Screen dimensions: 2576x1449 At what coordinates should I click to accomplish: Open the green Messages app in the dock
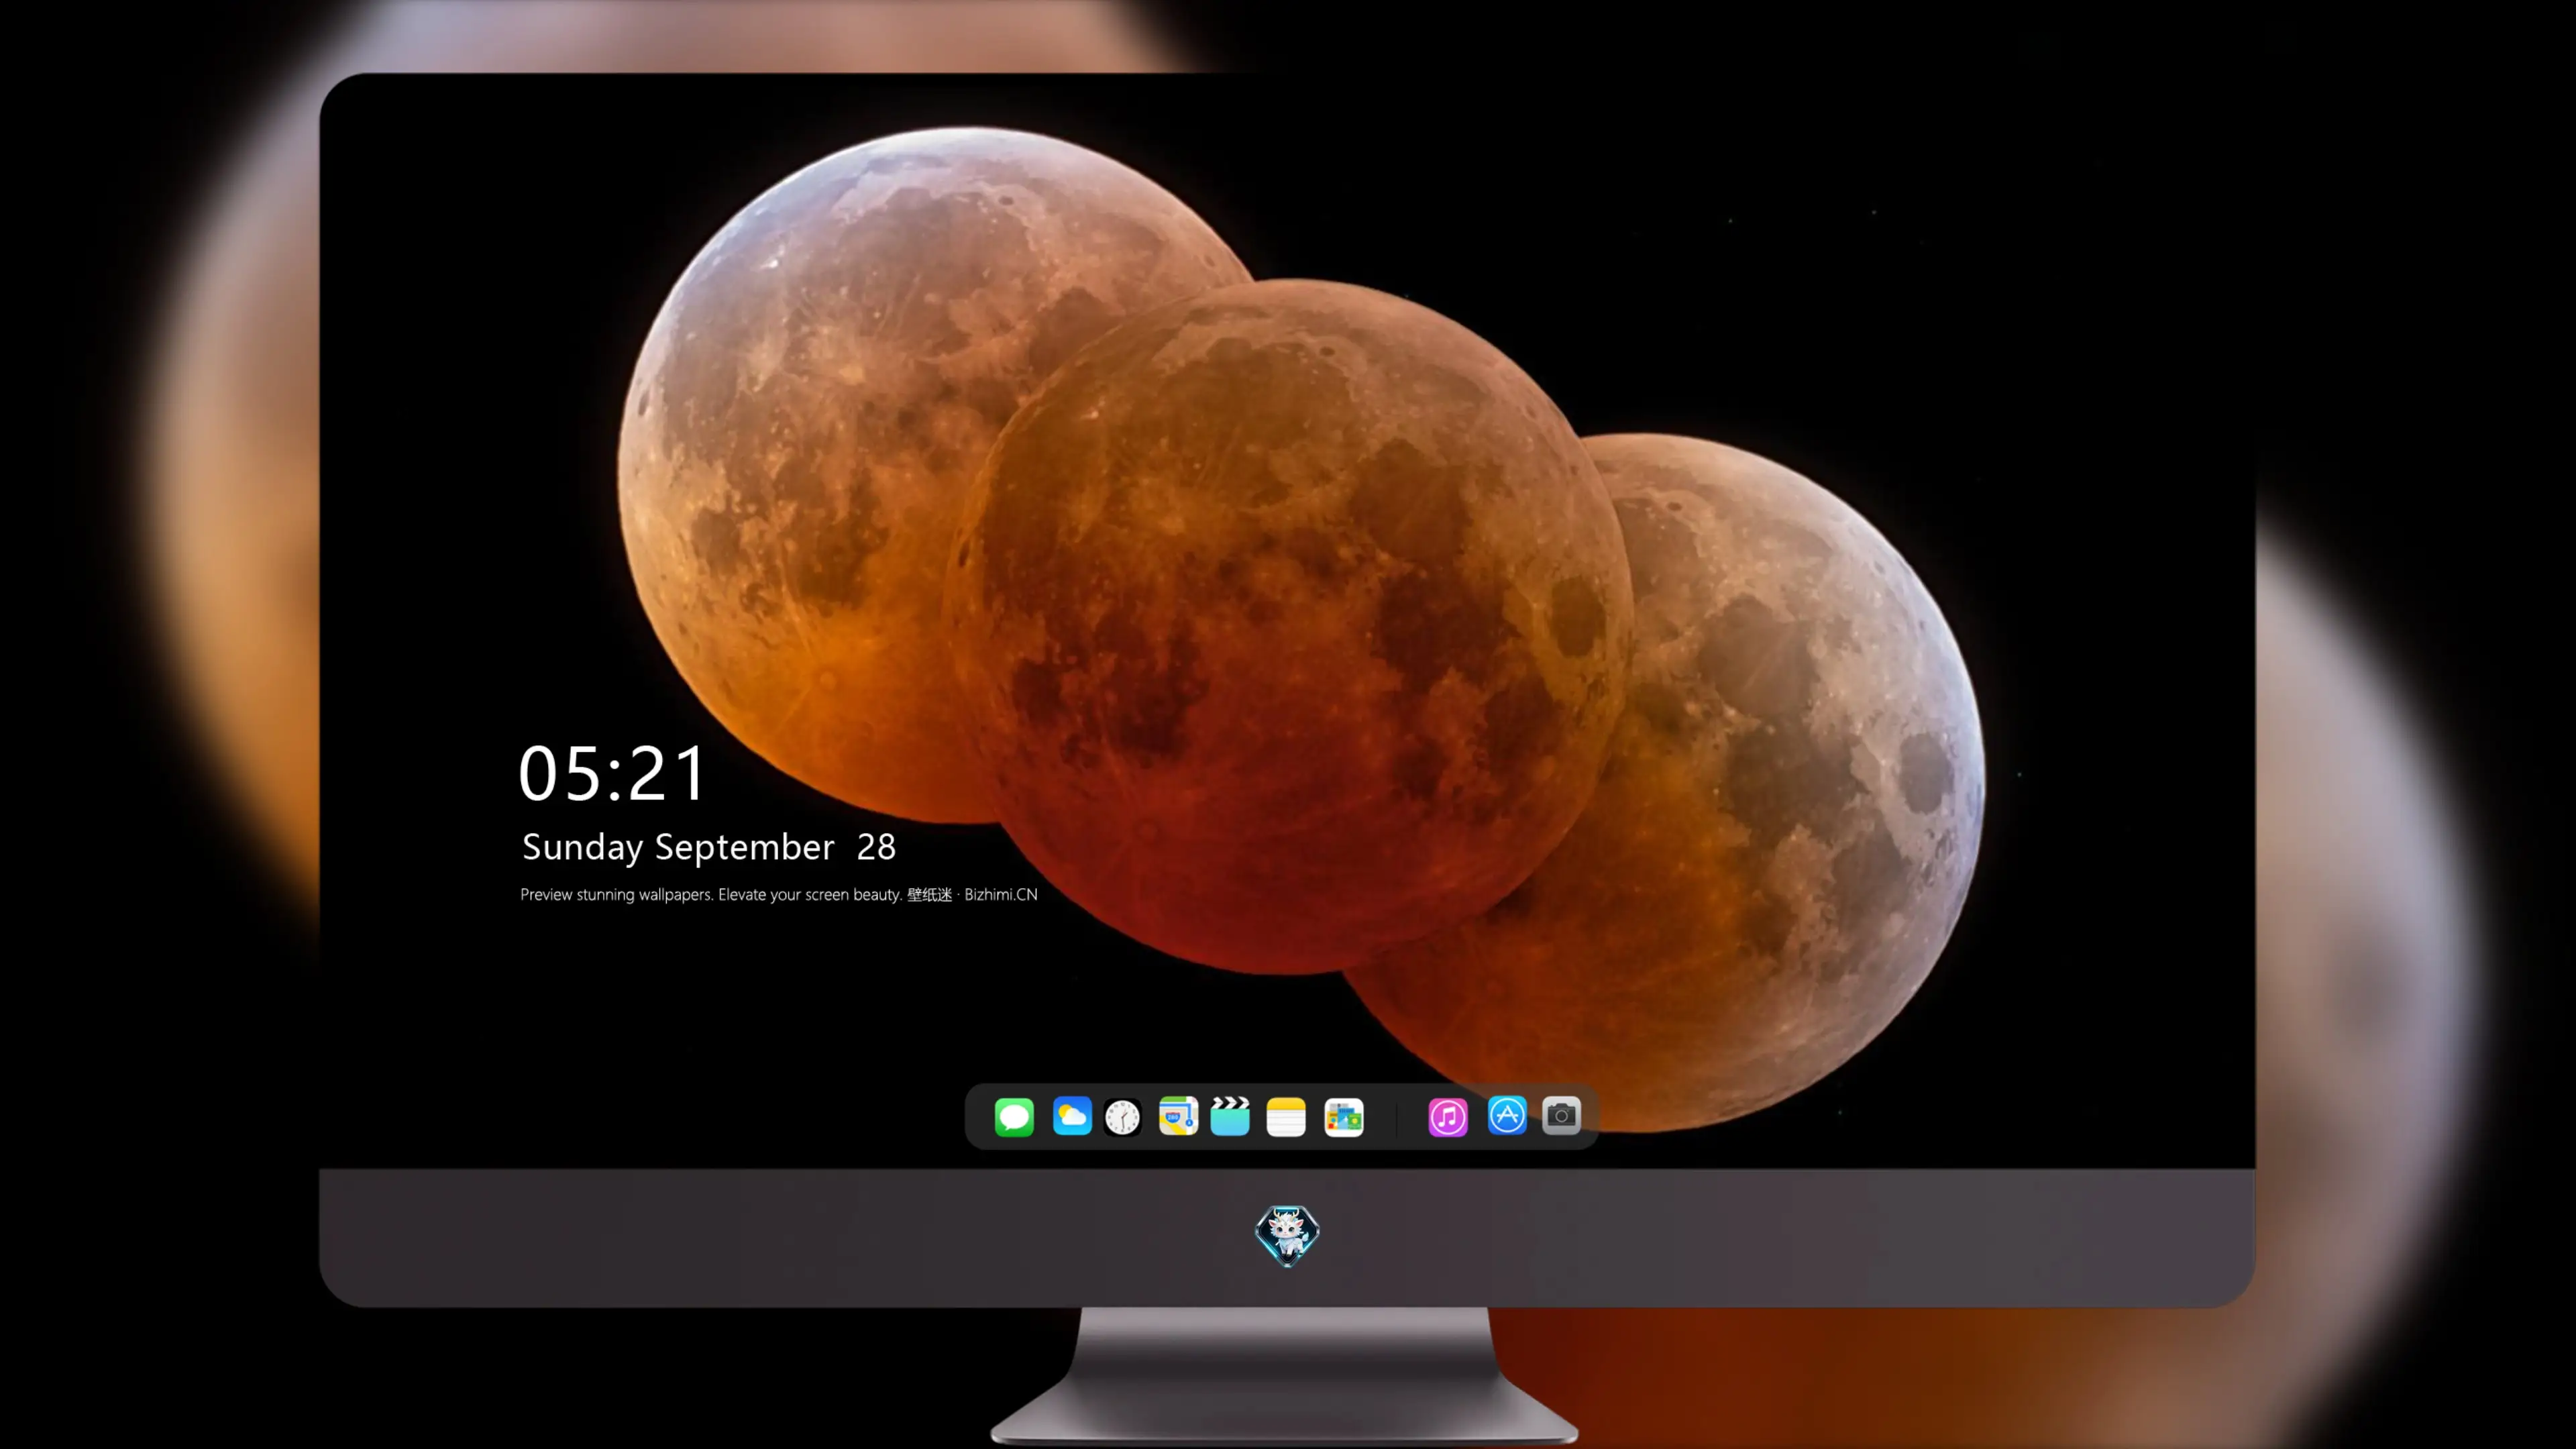point(1014,1116)
